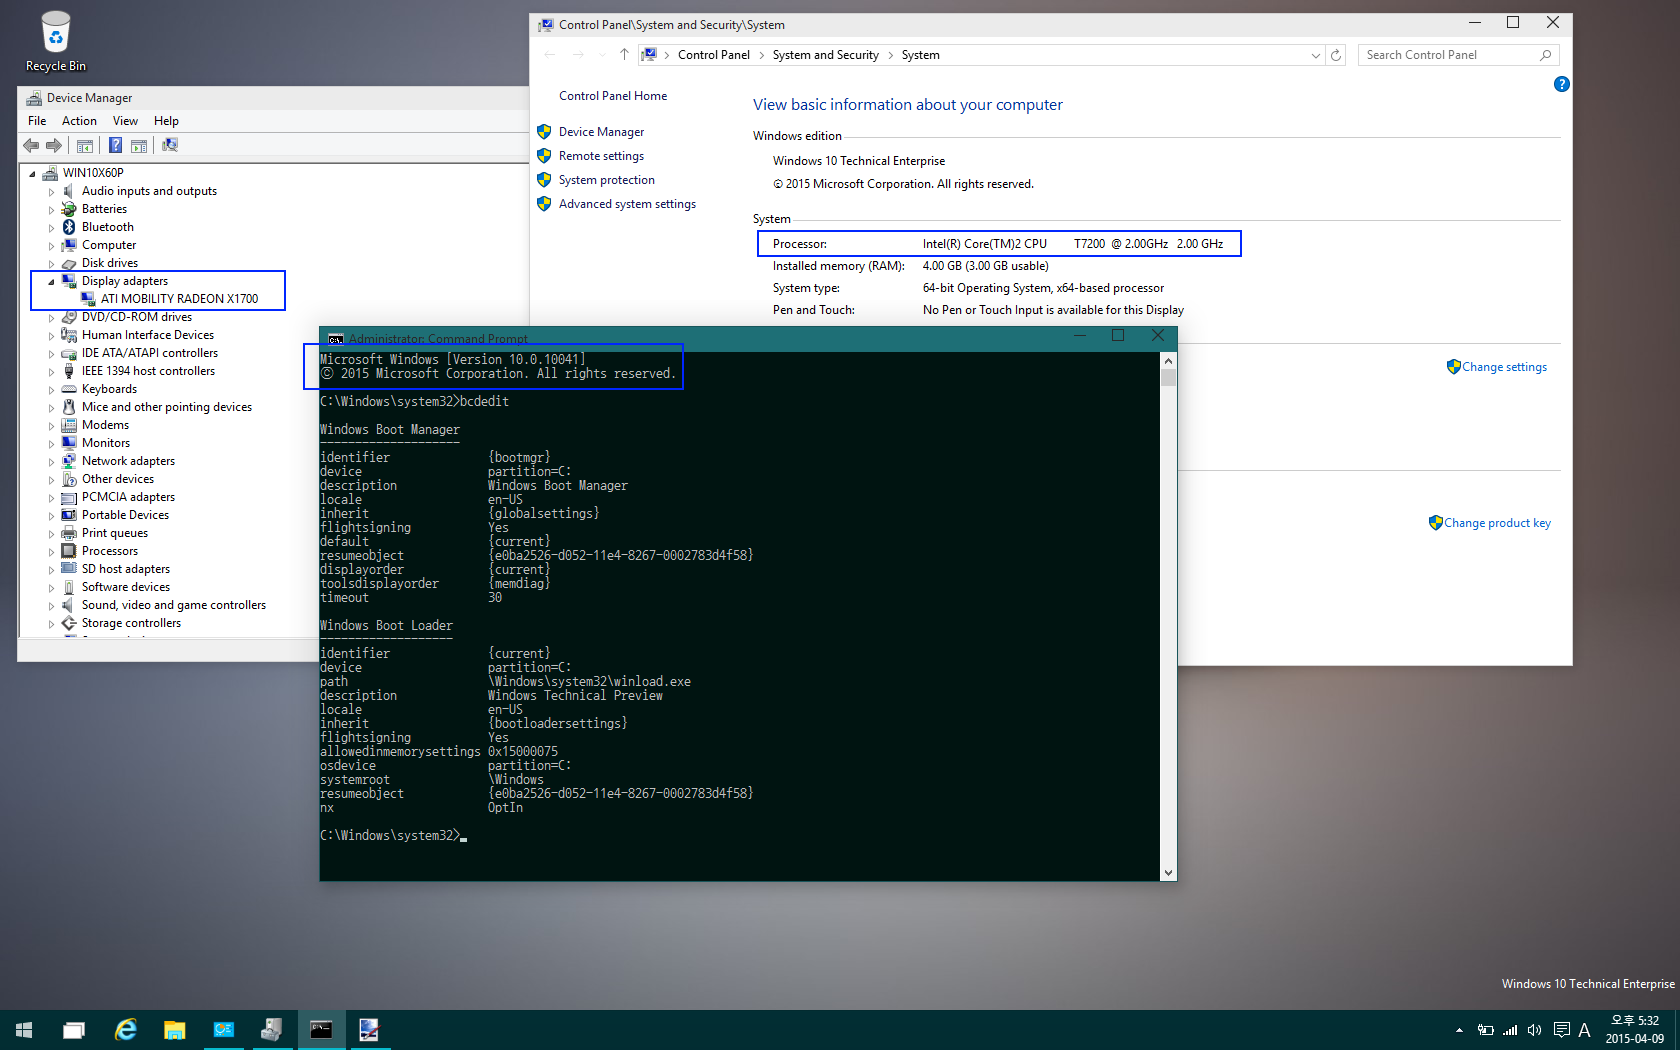
Task: Click Show/Hide Action Pane toolbar icon
Action: click(139, 146)
